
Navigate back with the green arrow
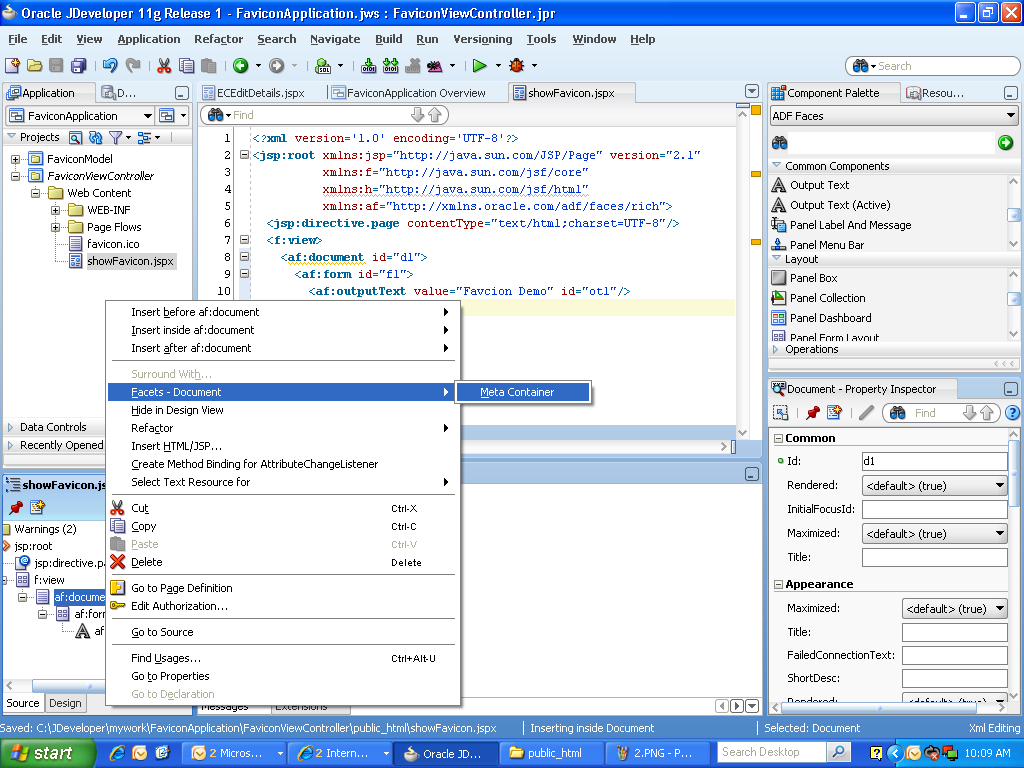pos(240,64)
